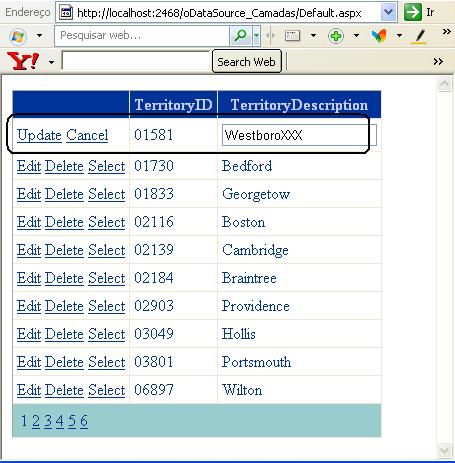
Task: Click the Cancel link in edit row
Action: pos(87,135)
